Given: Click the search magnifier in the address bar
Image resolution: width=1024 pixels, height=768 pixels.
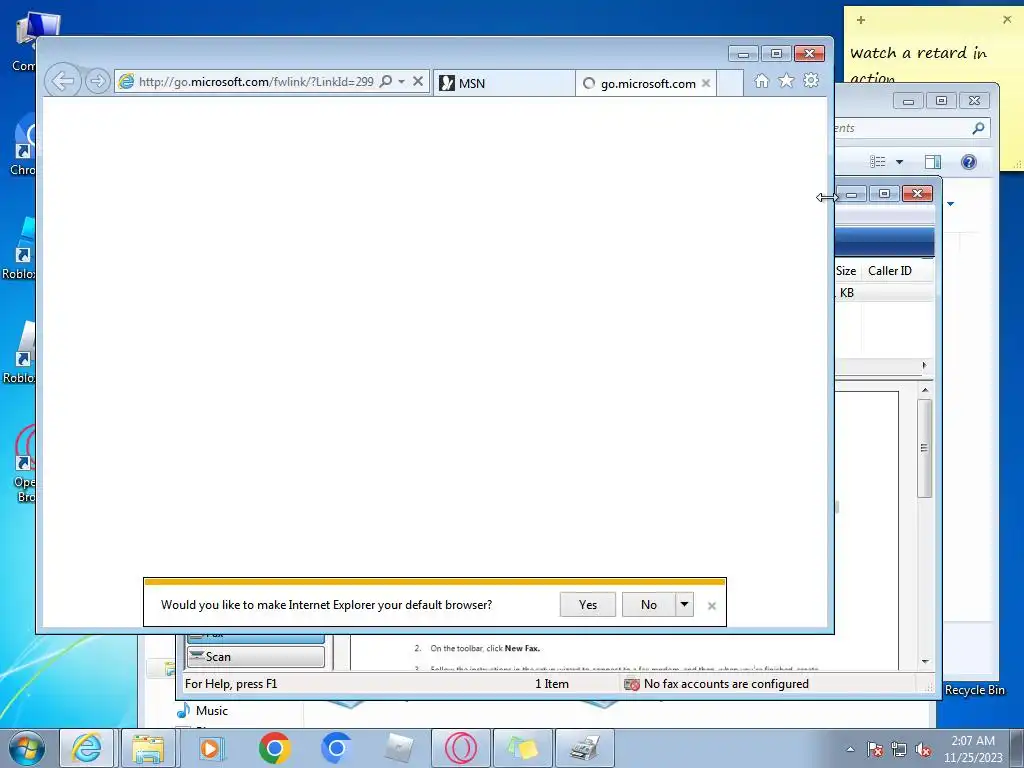Looking at the screenshot, I should pyautogui.click(x=386, y=82).
